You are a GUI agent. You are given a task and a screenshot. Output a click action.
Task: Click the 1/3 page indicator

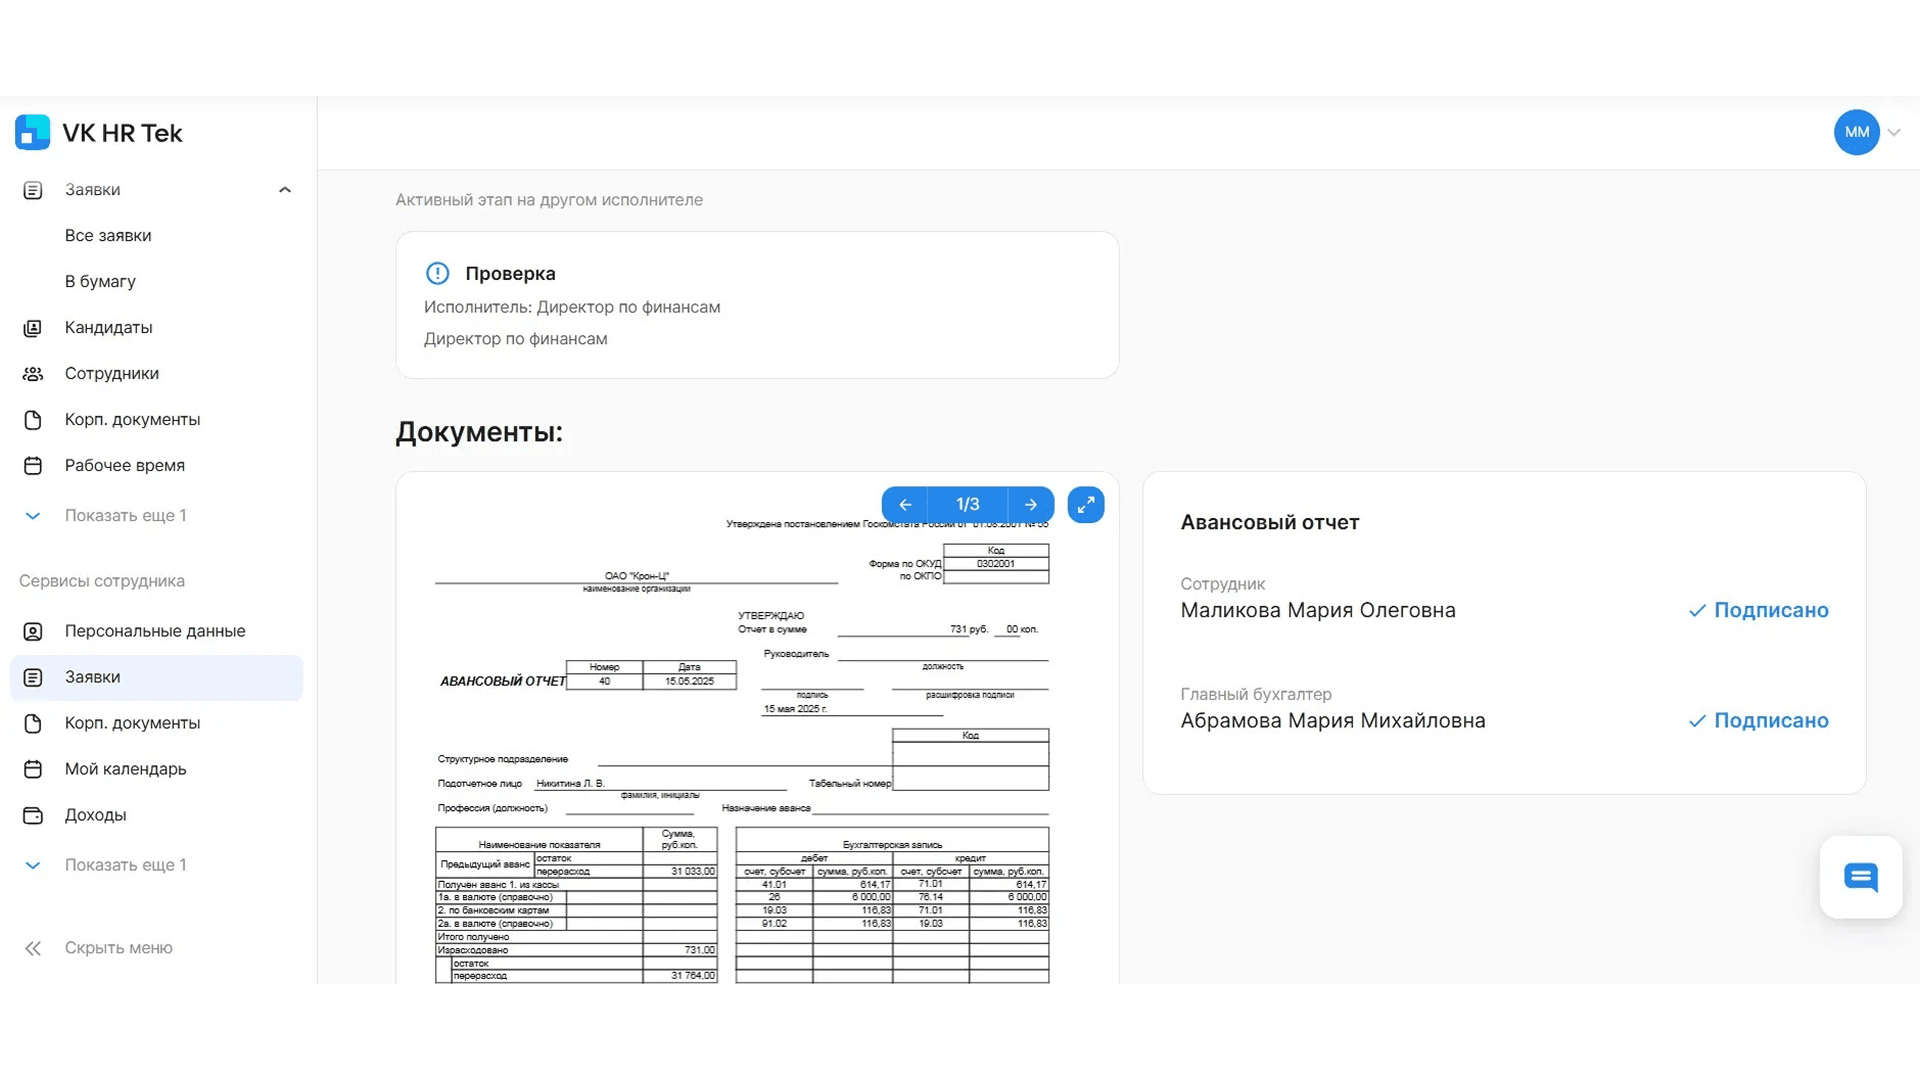click(x=968, y=505)
